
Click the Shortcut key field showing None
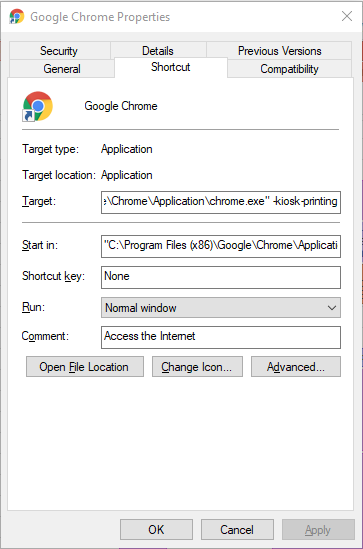tap(221, 277)
